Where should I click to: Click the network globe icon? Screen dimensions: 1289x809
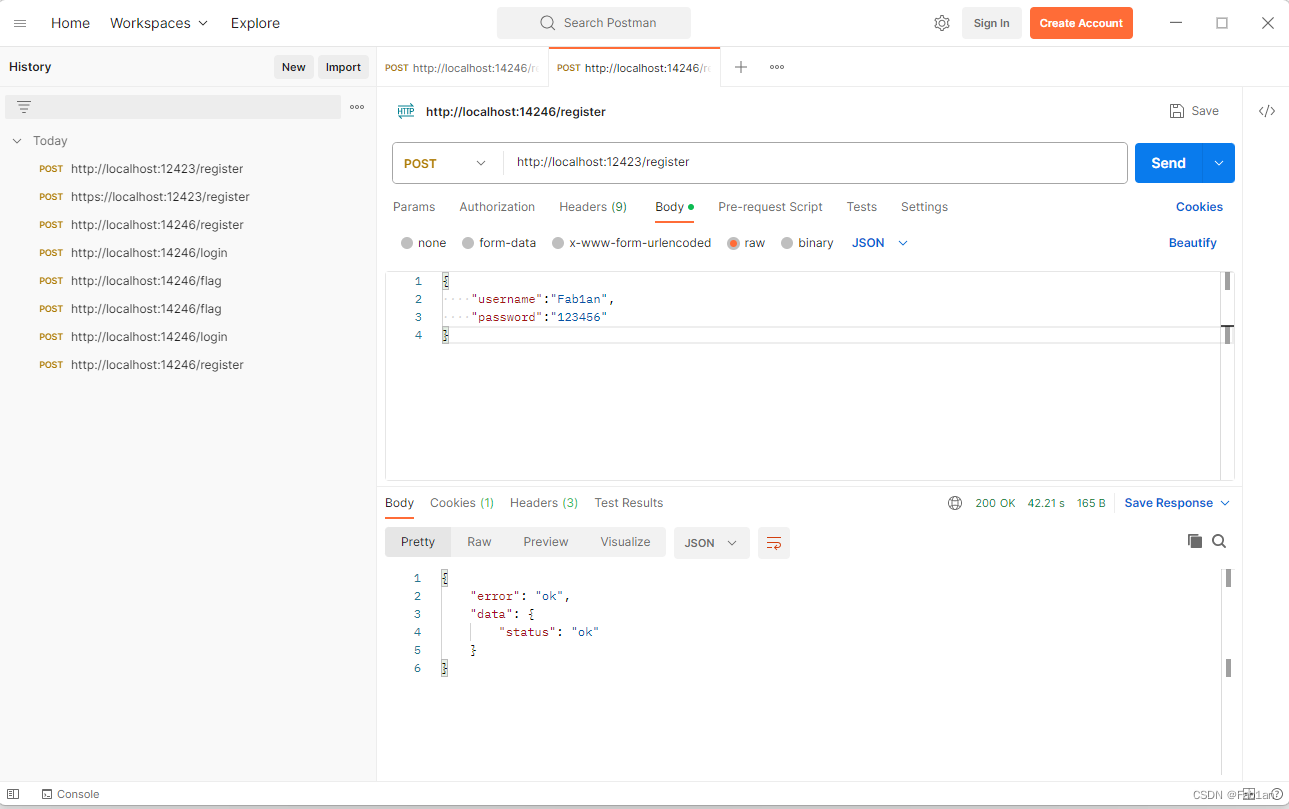(x=955, y=503)
